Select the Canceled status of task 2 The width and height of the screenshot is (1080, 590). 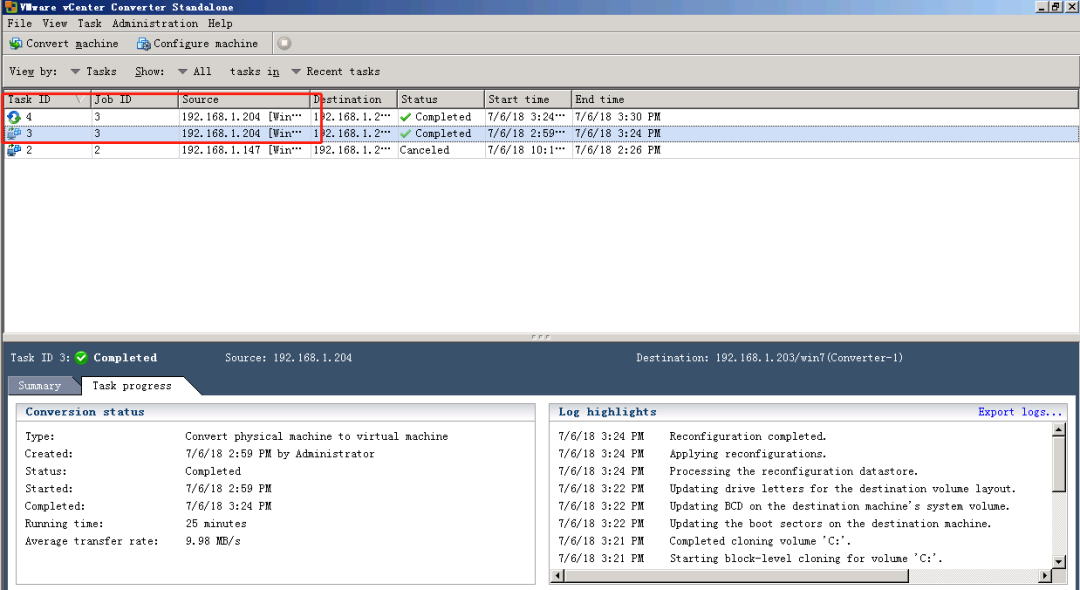[424, 150]
